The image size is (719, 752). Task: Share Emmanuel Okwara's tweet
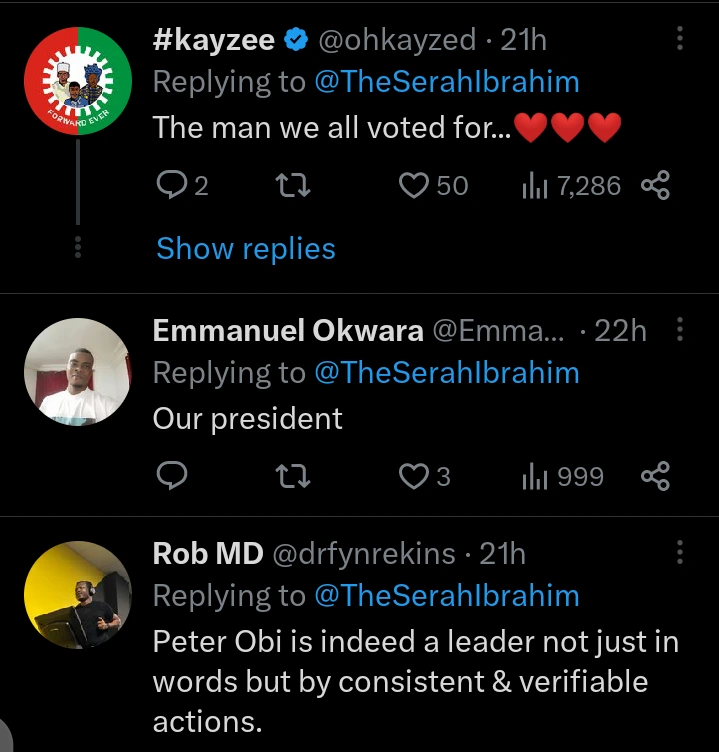[655, 476]
